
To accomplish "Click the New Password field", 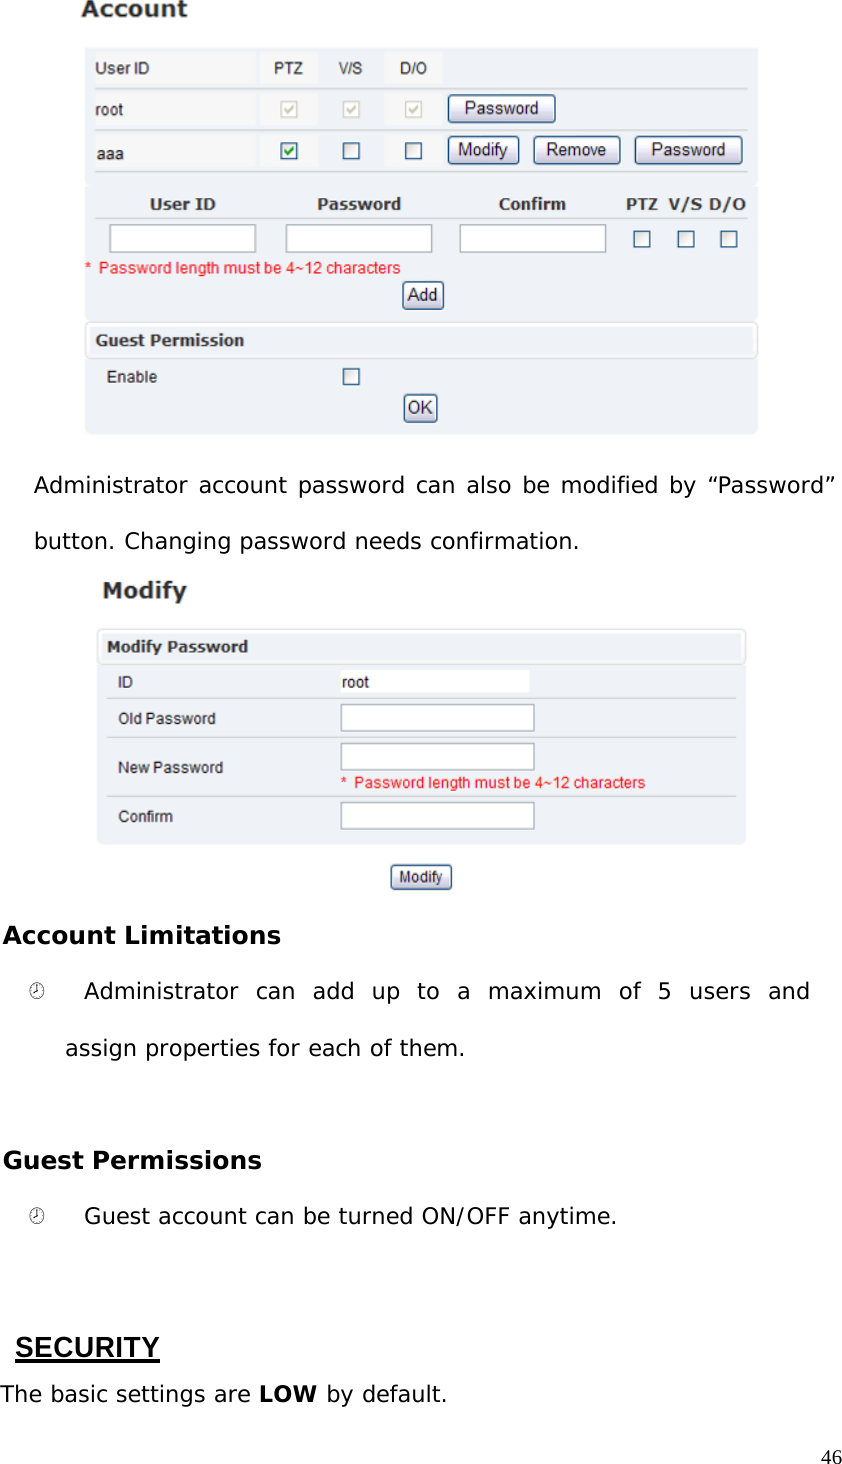I will 436,755.
